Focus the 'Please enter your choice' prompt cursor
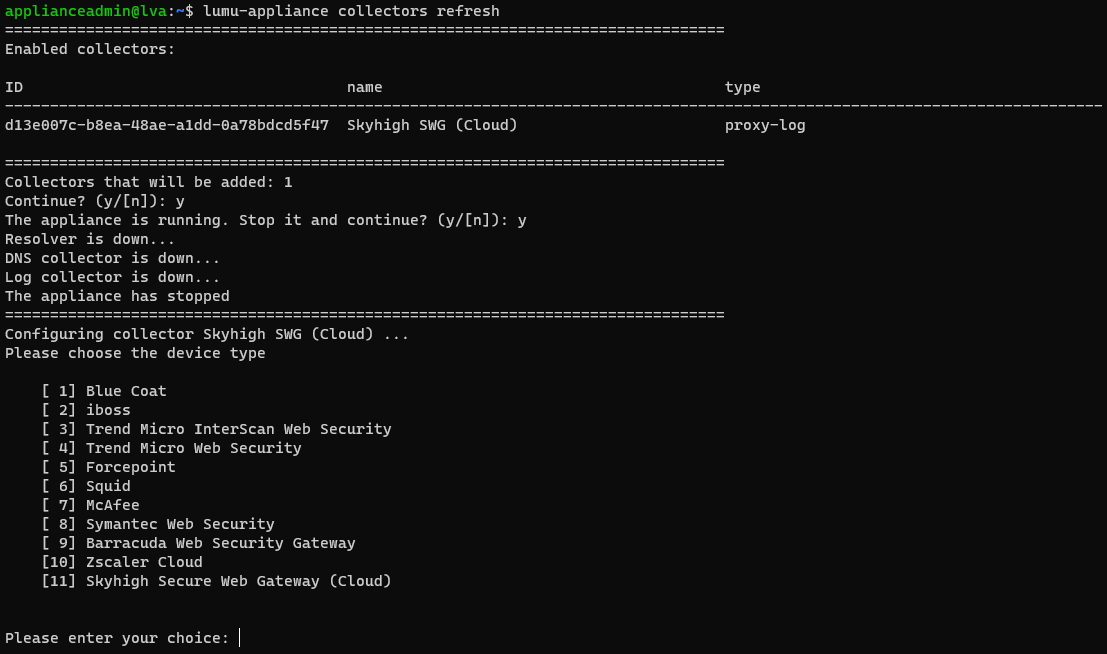The height and width of the screenshot is (654, 1107). [240, 638]
